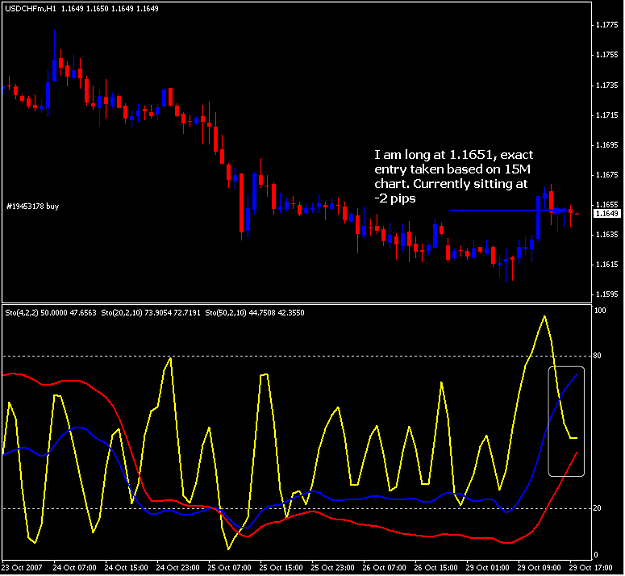Click the 1.1635 price axis label
The height and width of the screenshot is (576, 625).
click(607, 234)
